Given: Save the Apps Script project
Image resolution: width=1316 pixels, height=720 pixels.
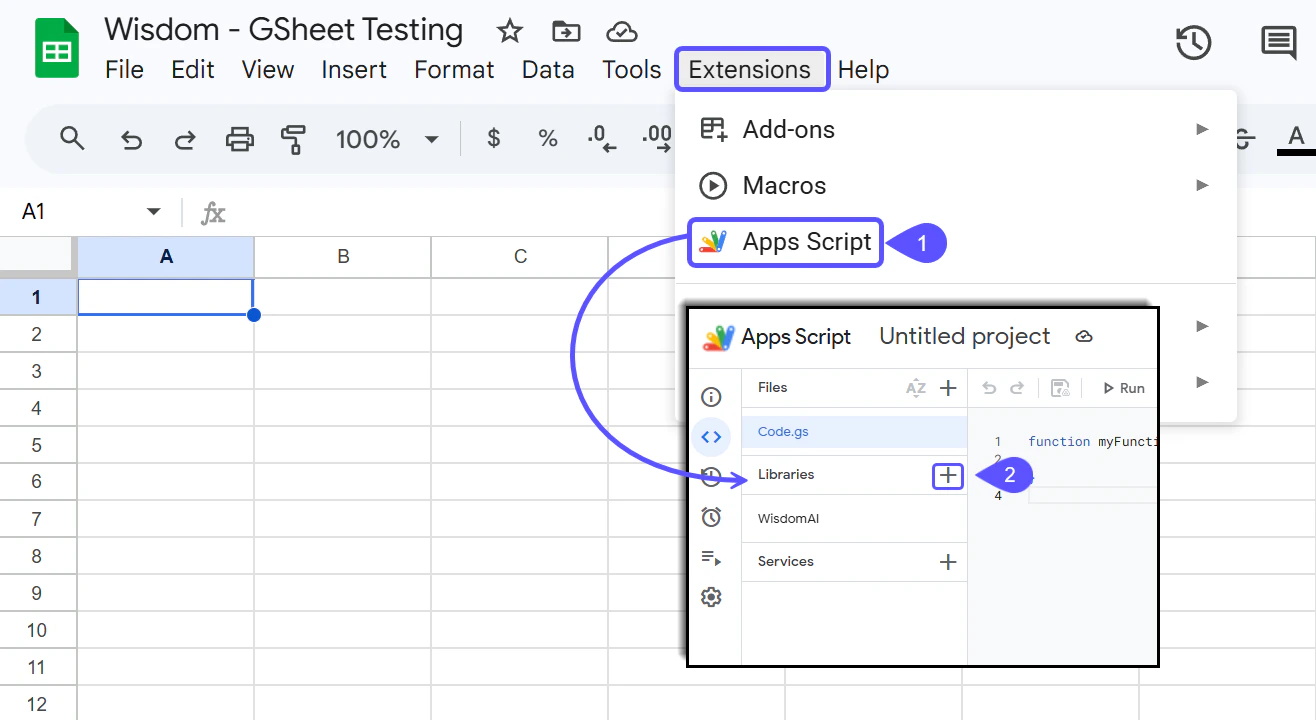Looking at the screenshot, I should point(1059,388).
